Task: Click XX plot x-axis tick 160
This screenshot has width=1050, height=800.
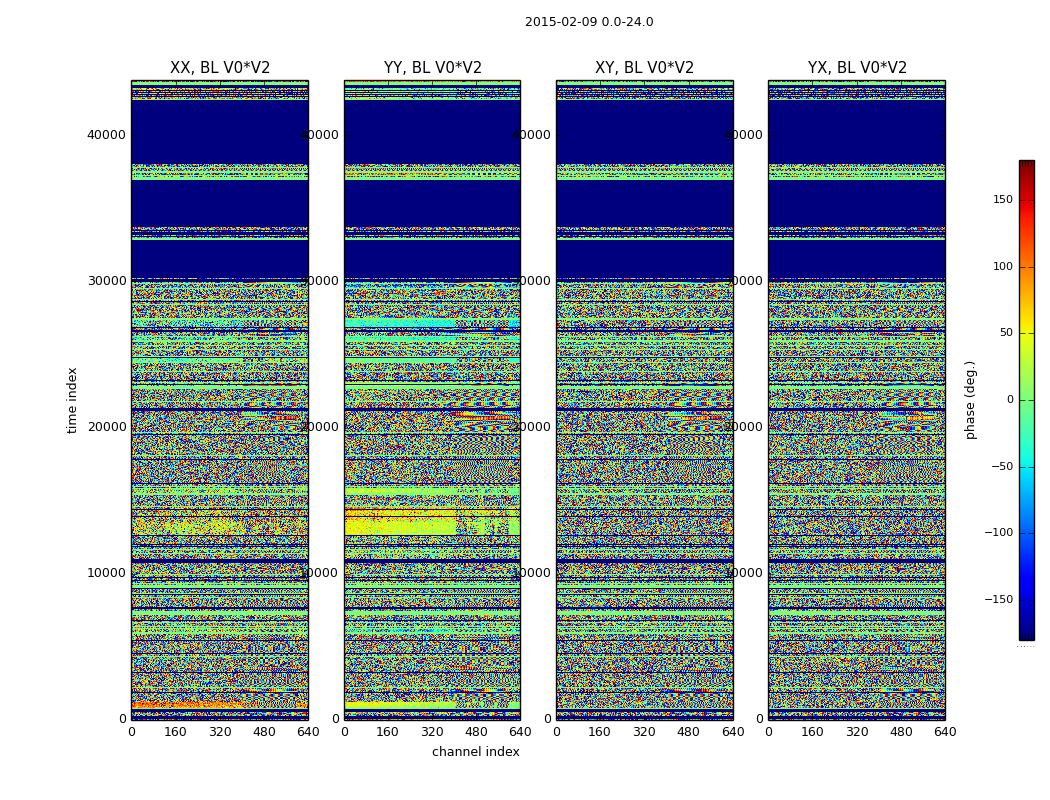Action: click(x=175, y=732)
